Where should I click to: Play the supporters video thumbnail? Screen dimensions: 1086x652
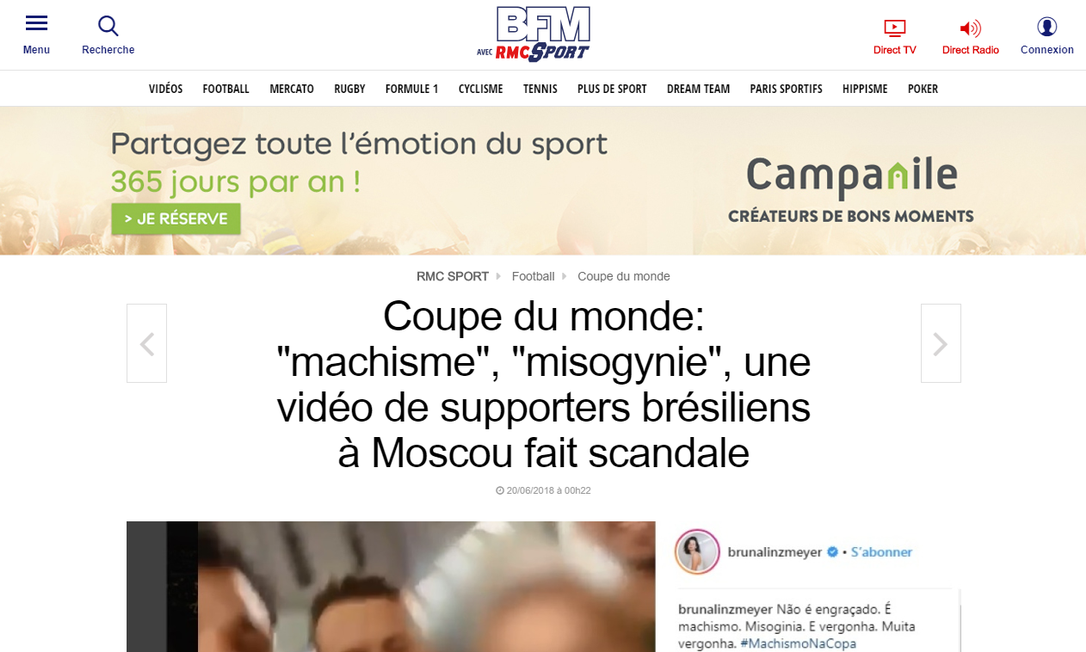pos(391,586)
